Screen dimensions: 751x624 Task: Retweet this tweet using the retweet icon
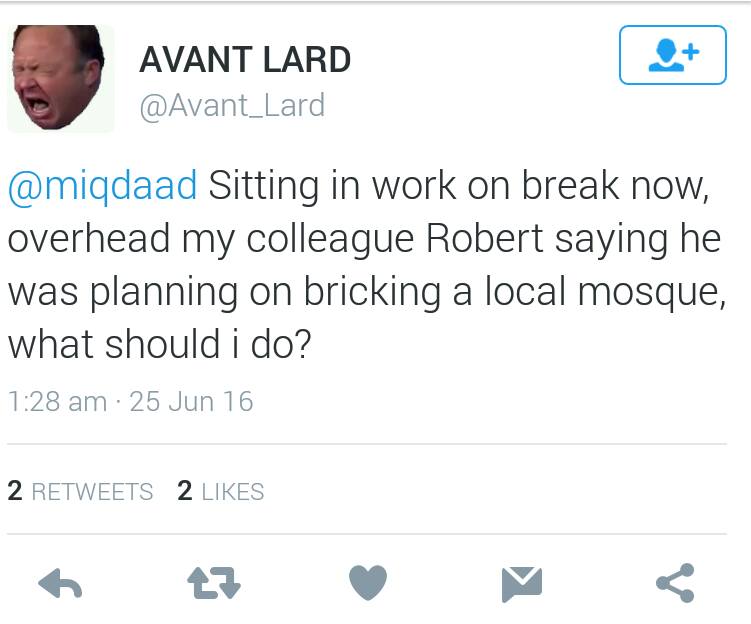215,583
